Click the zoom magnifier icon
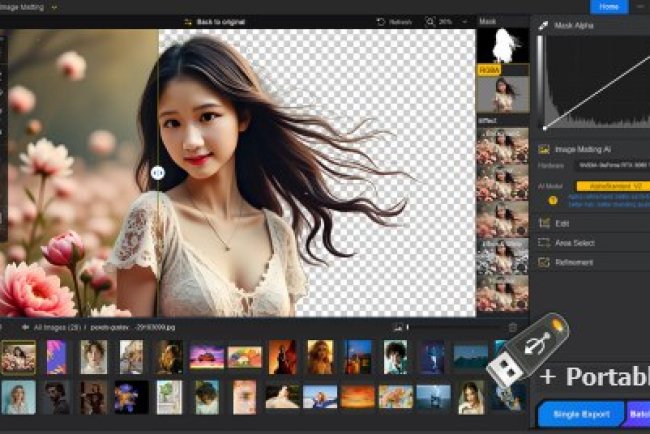This screenshot has height=434, width=650. tap(430, 22)
